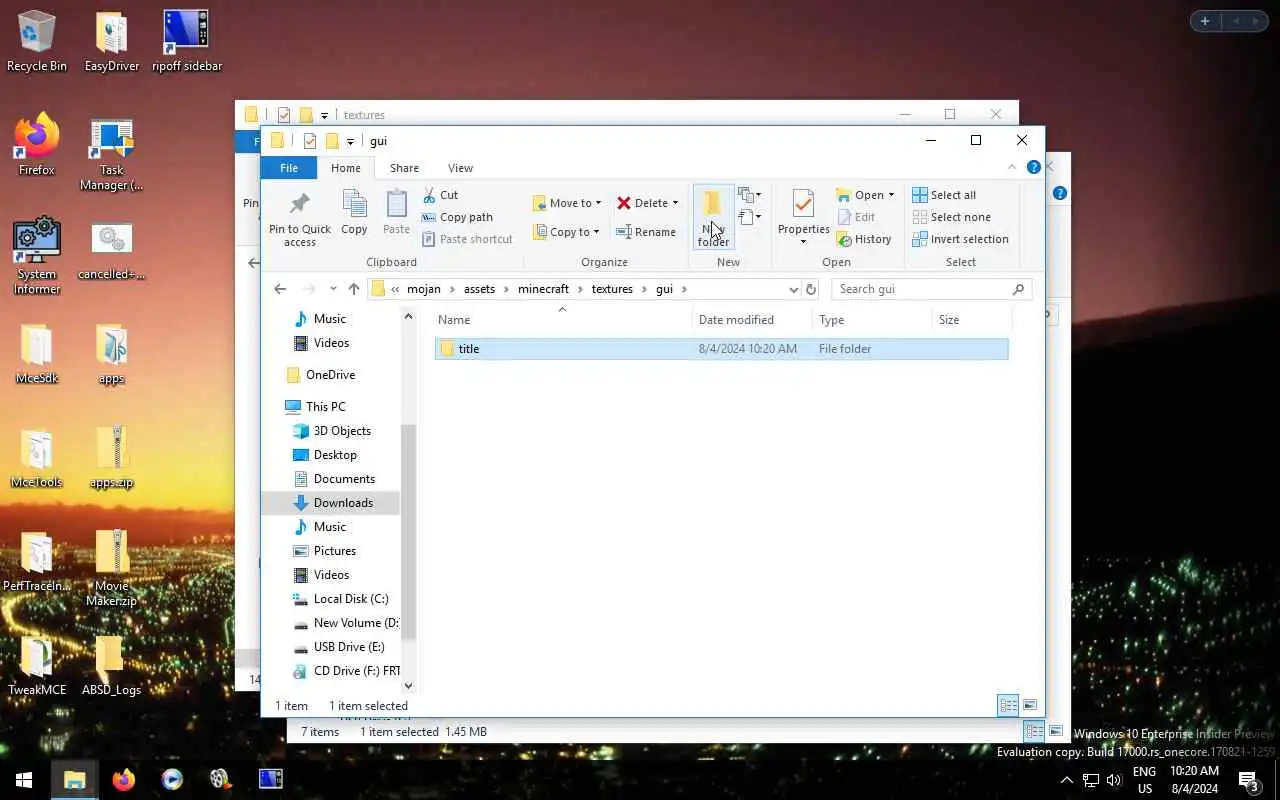Open the Open button dropdown arrow
The height and width of the screenshot is (800, 1280).
(x=891, y=195)
